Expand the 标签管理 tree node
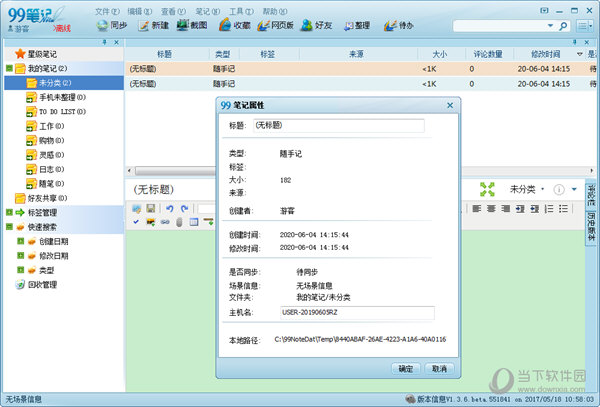 point(9,212)
